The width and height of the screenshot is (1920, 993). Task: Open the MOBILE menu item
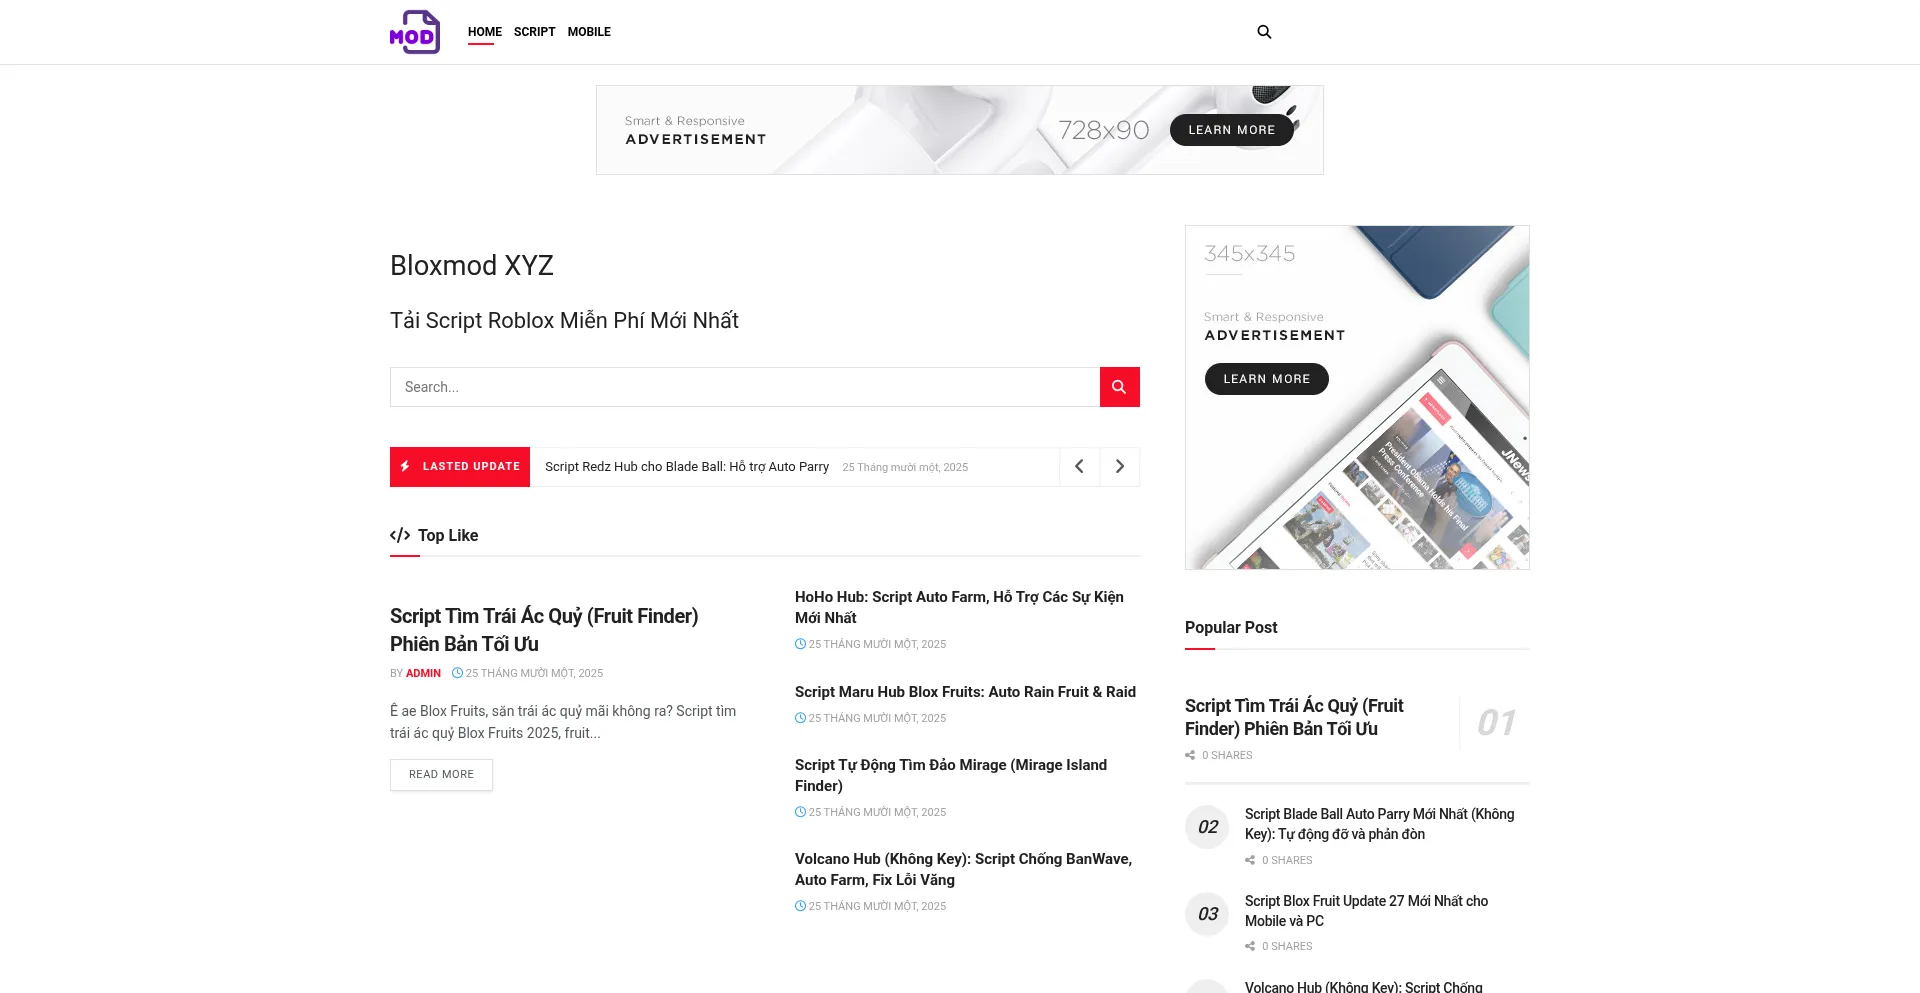pos(589,32)
